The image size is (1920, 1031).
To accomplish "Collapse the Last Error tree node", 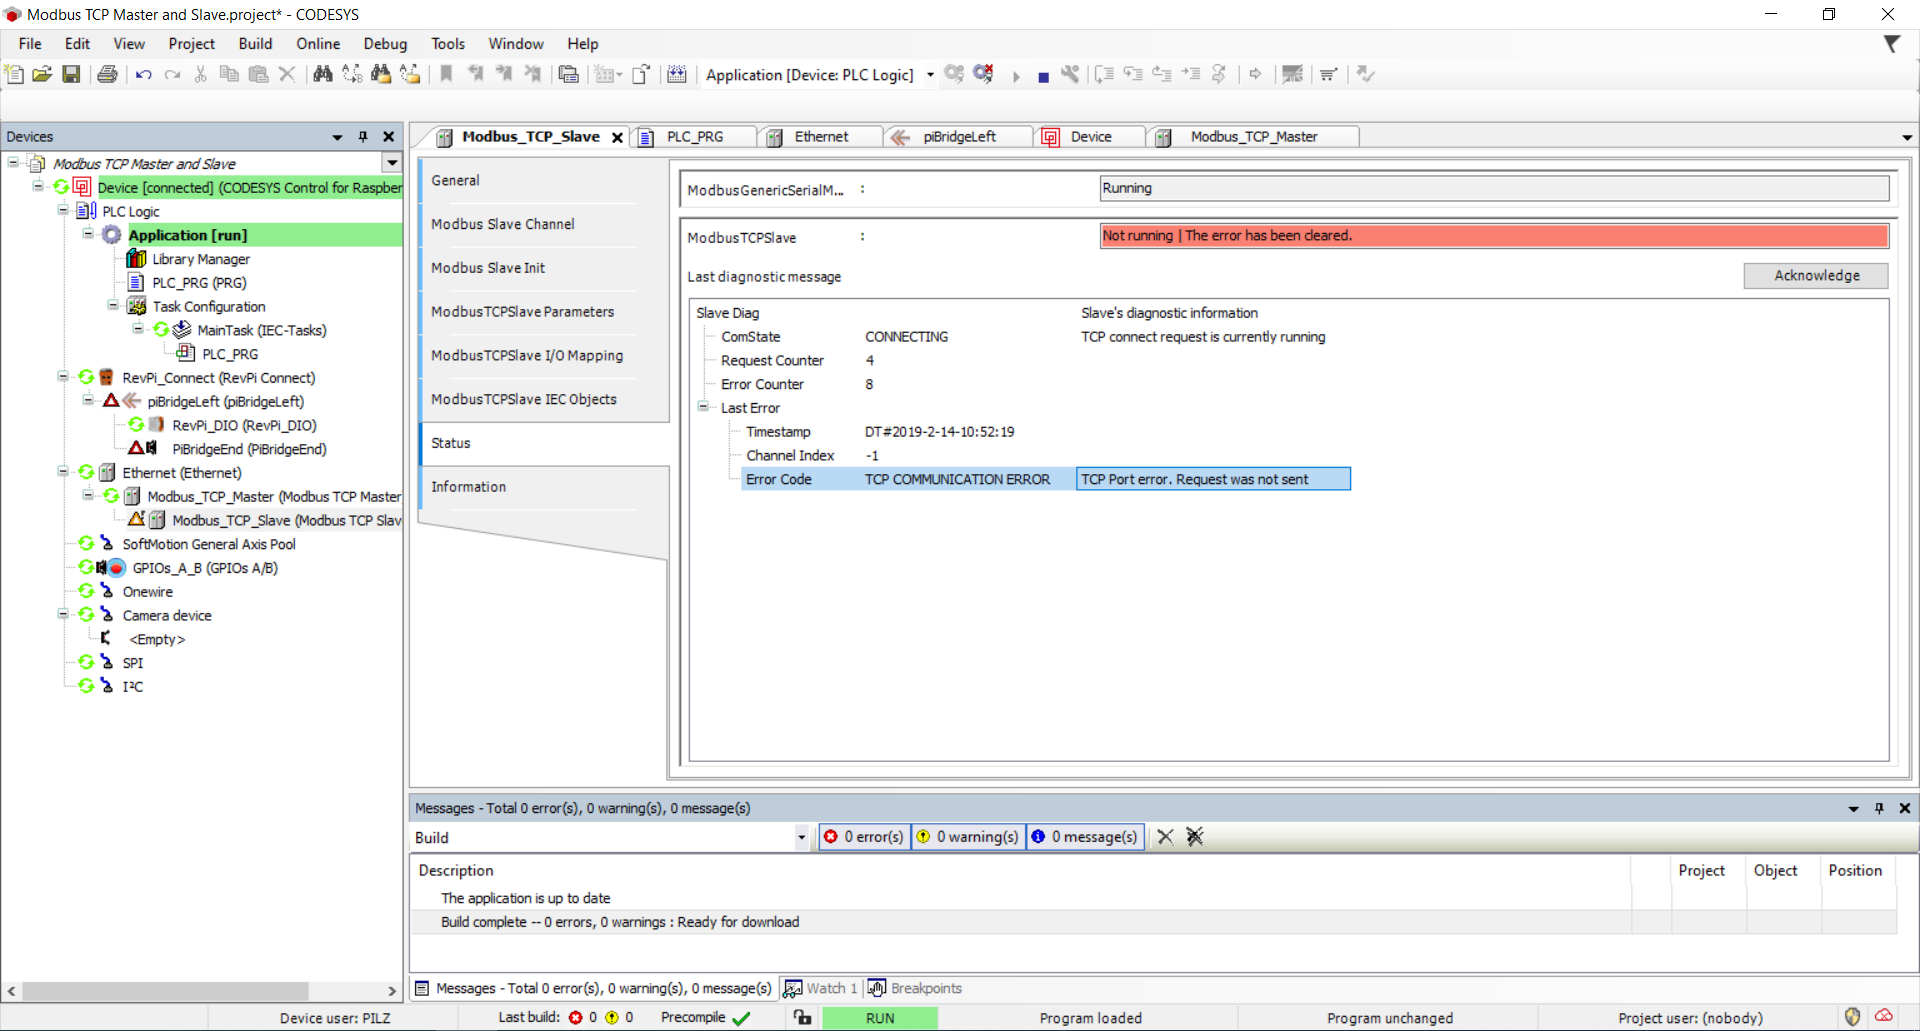I will tap(703, 407).
